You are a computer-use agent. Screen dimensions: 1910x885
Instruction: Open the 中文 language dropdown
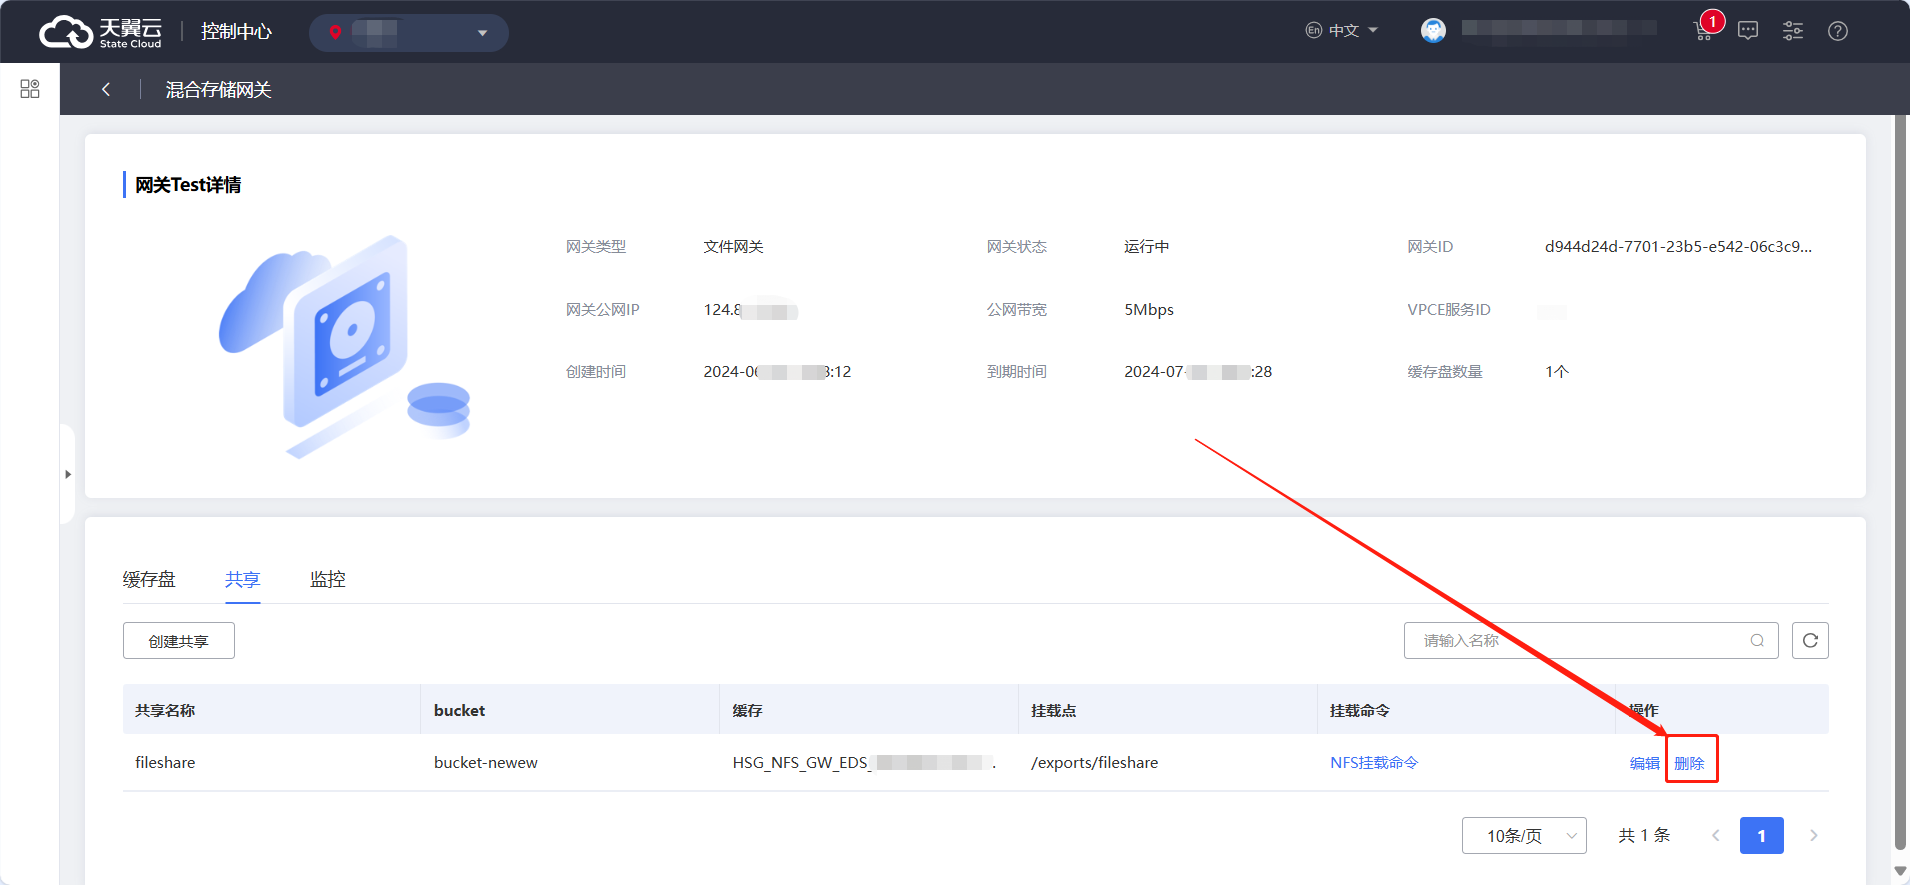1342,31
